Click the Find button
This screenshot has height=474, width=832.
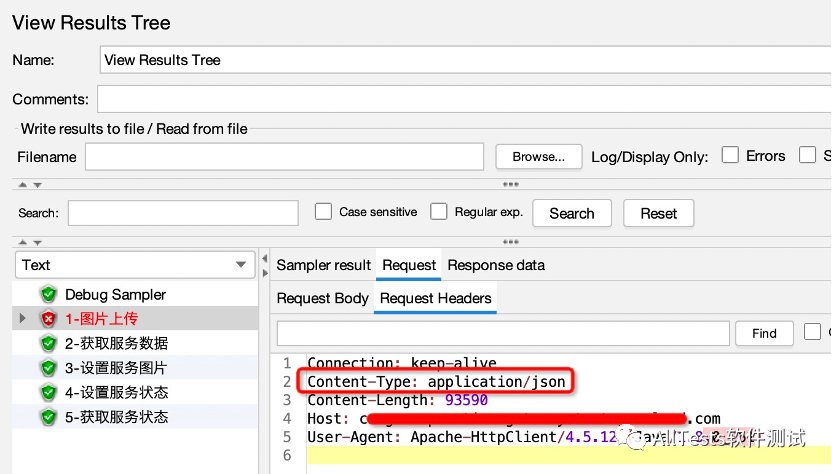click(764, 333)
